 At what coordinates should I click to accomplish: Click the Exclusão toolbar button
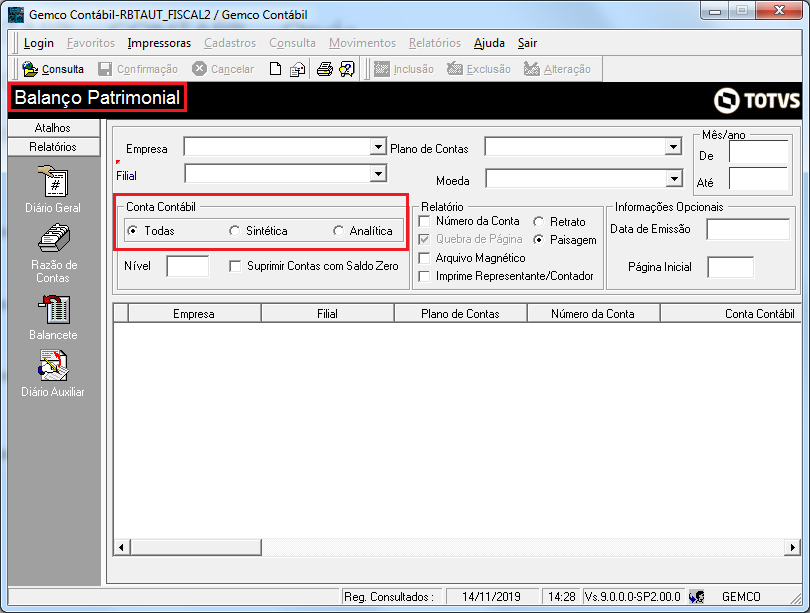478,69
